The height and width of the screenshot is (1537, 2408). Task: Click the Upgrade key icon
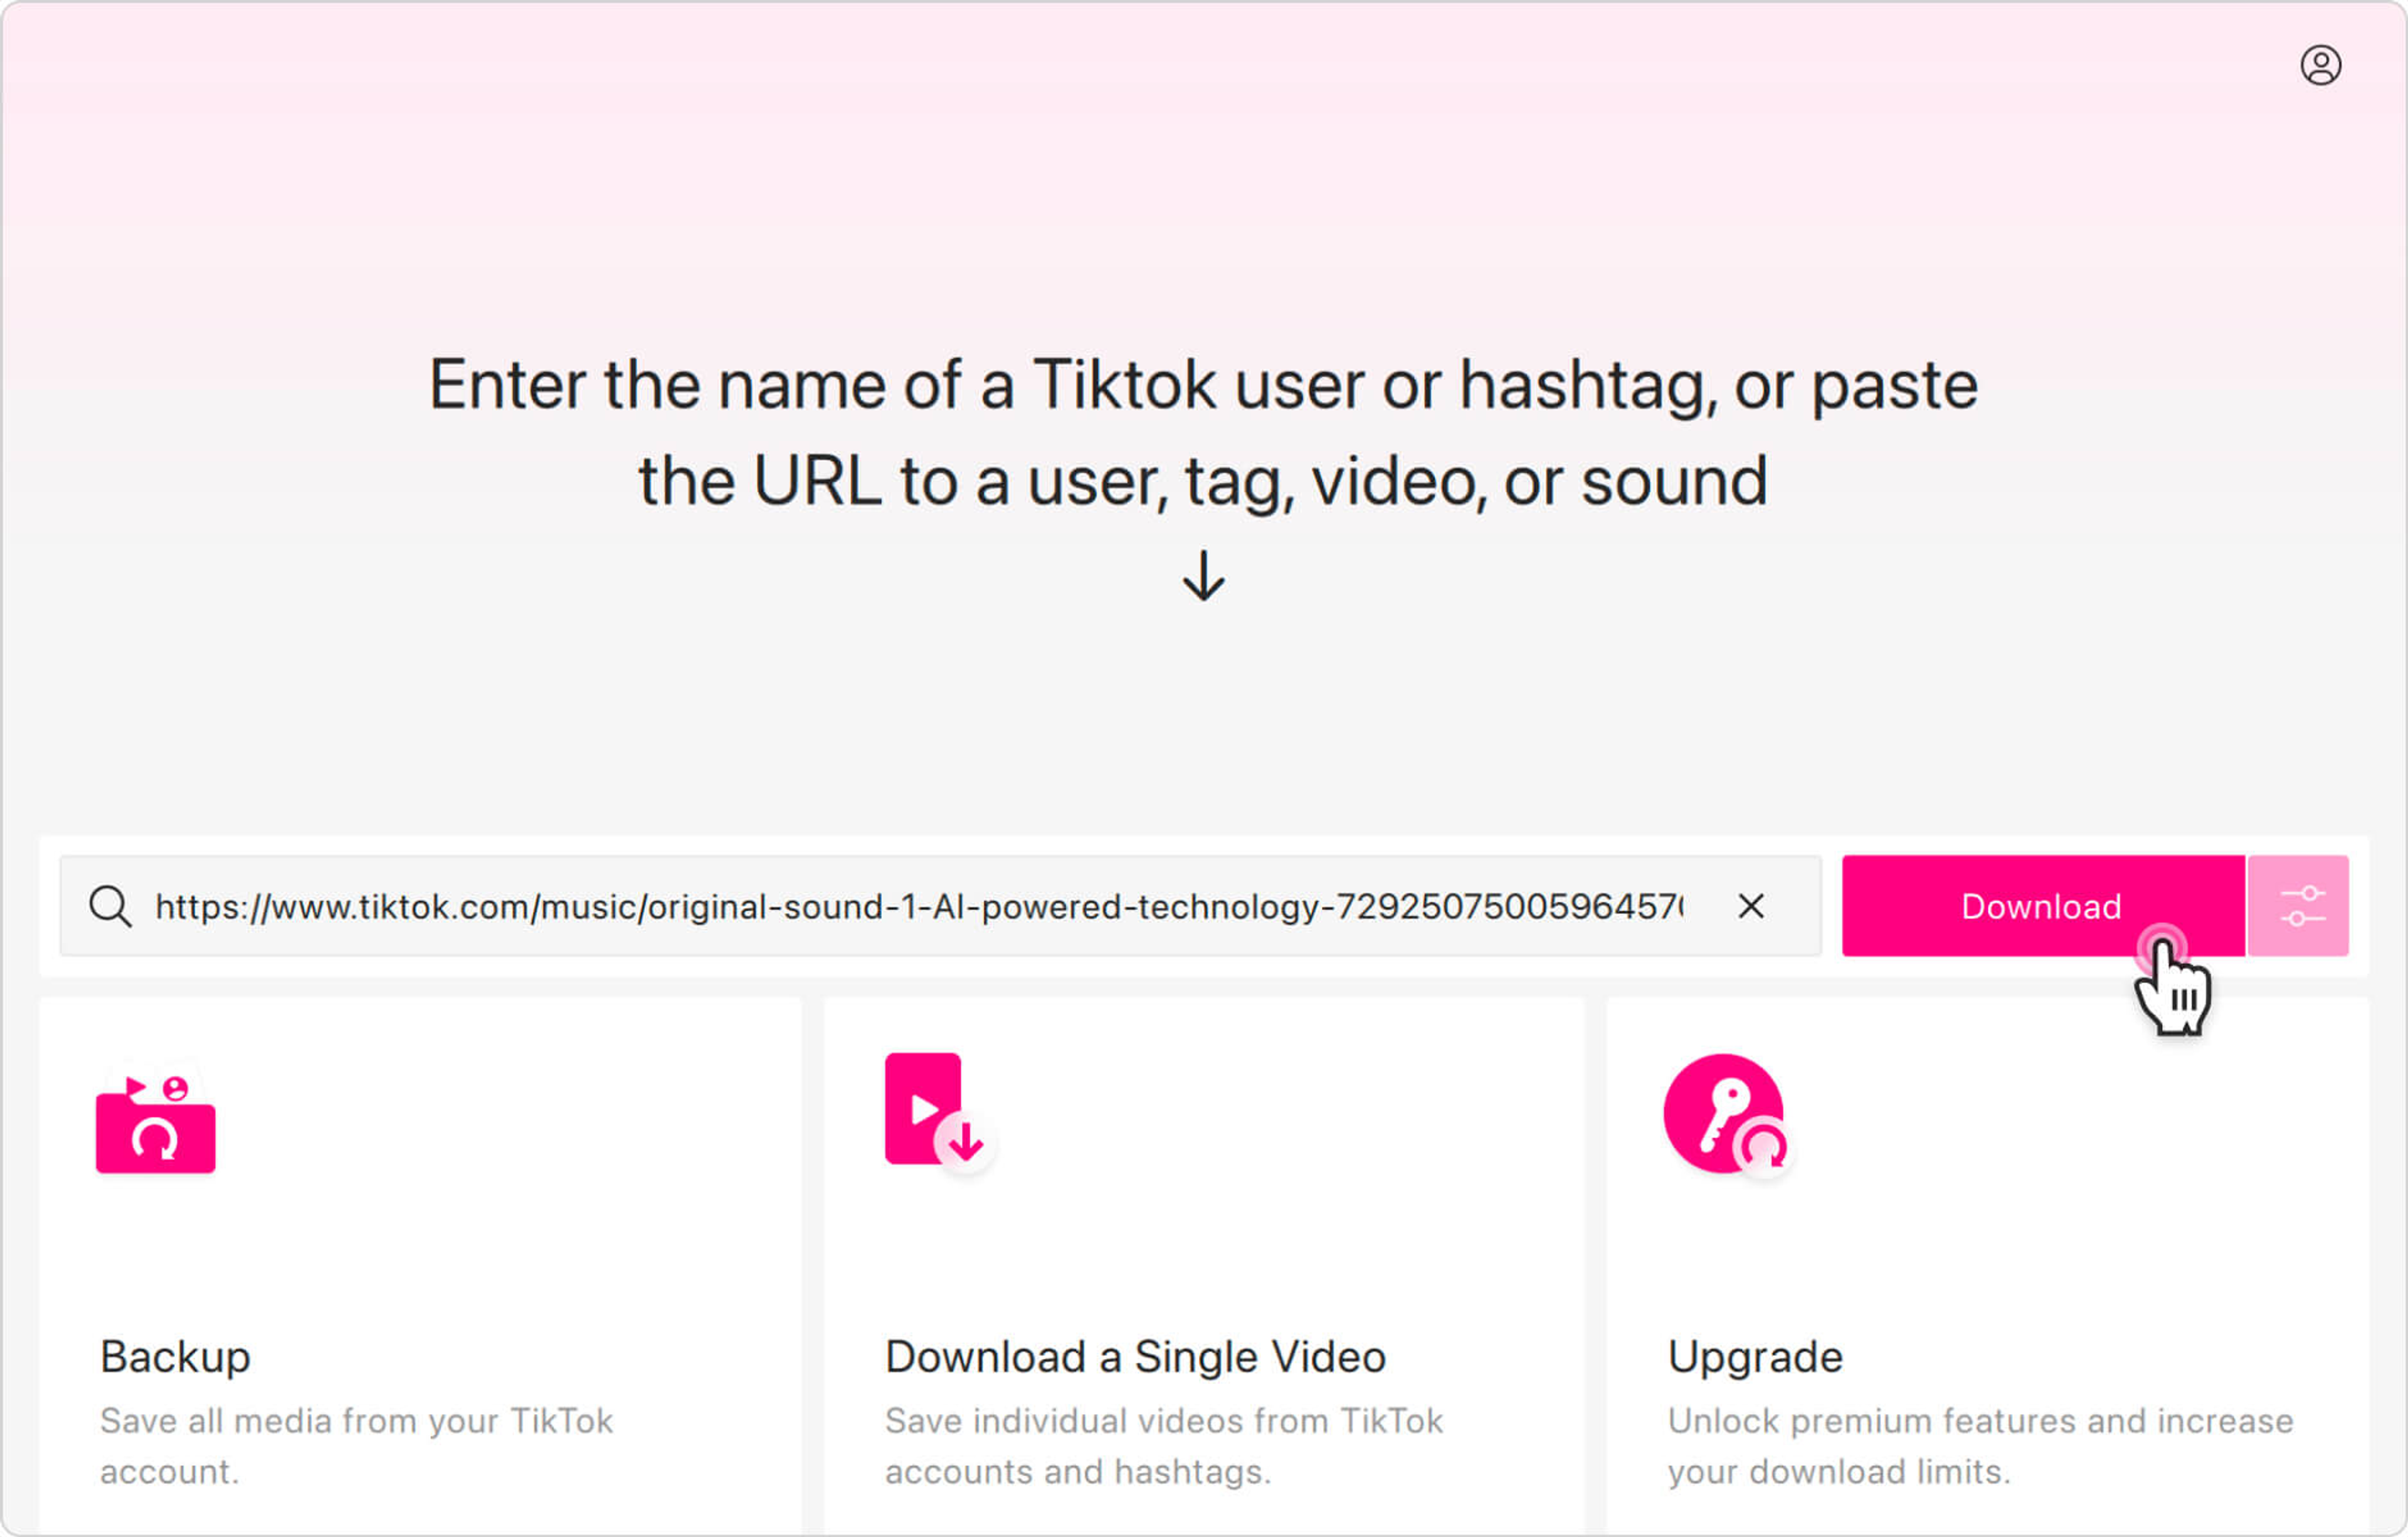tap(1726, 1114)
